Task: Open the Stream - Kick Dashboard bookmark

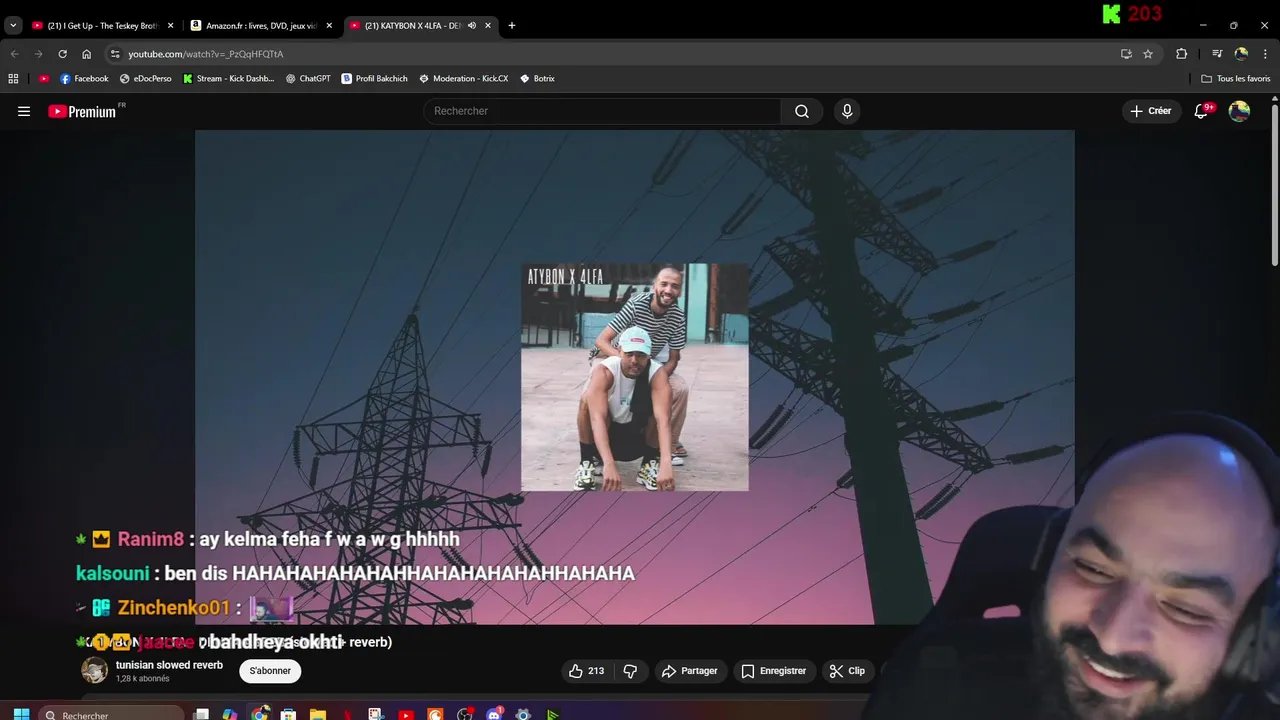Action: pos(229,78)
